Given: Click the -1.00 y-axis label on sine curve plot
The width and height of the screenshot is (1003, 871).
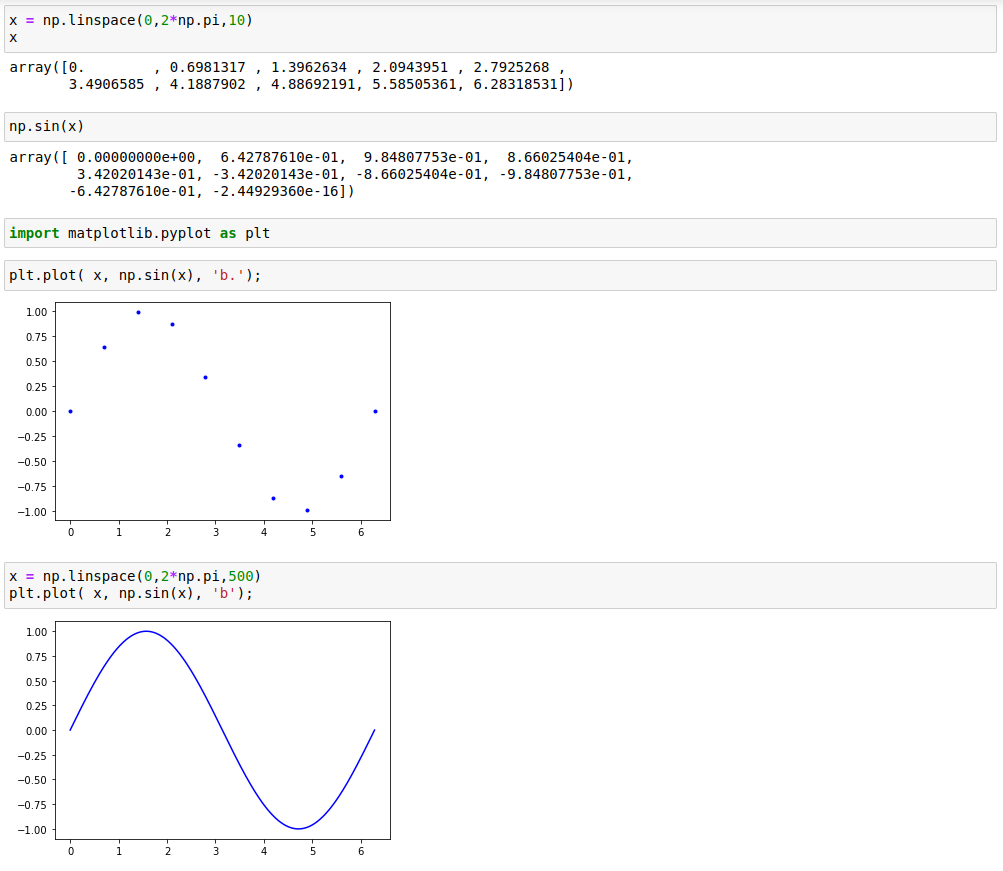Looking at the screenshot, I should (x=34, y=830).
